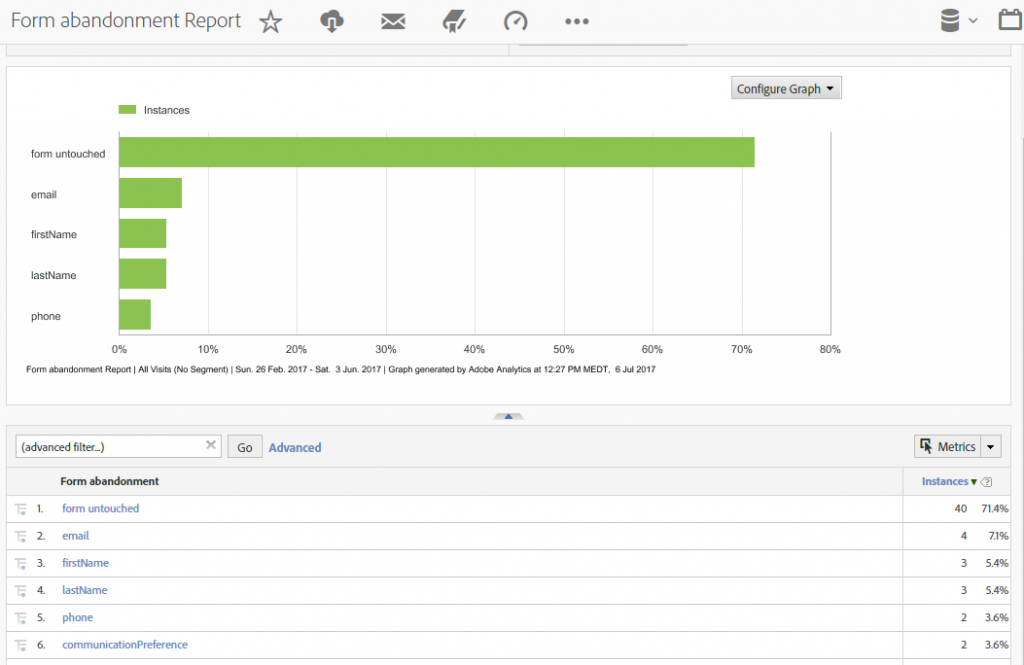Click the breakdown icon beside form untouched
This screenshot has width=1024, height=665.
tap(20, 508)
